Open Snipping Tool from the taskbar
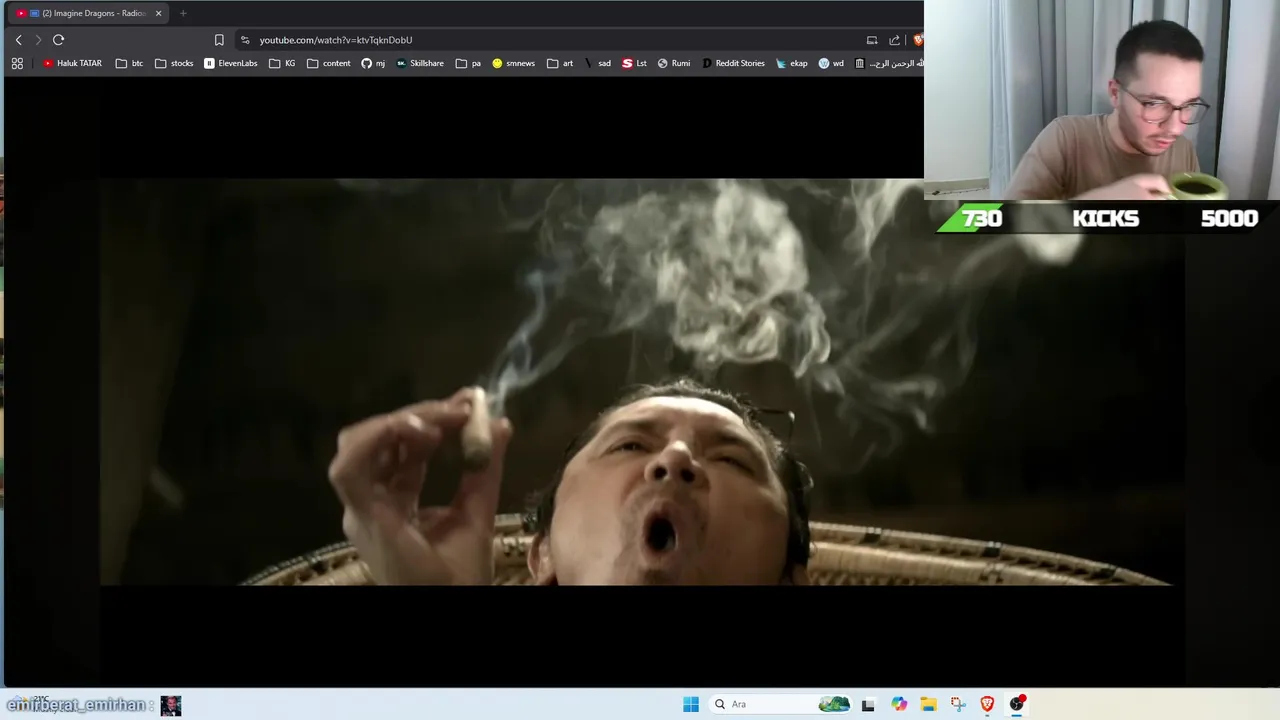Viewport: 1280px width, 720px height. [958, 704]
